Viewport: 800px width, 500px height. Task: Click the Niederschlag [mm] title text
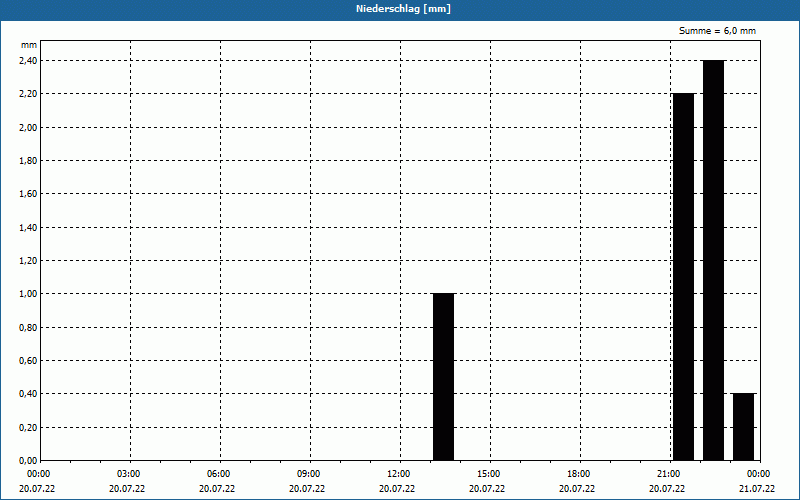403,9
